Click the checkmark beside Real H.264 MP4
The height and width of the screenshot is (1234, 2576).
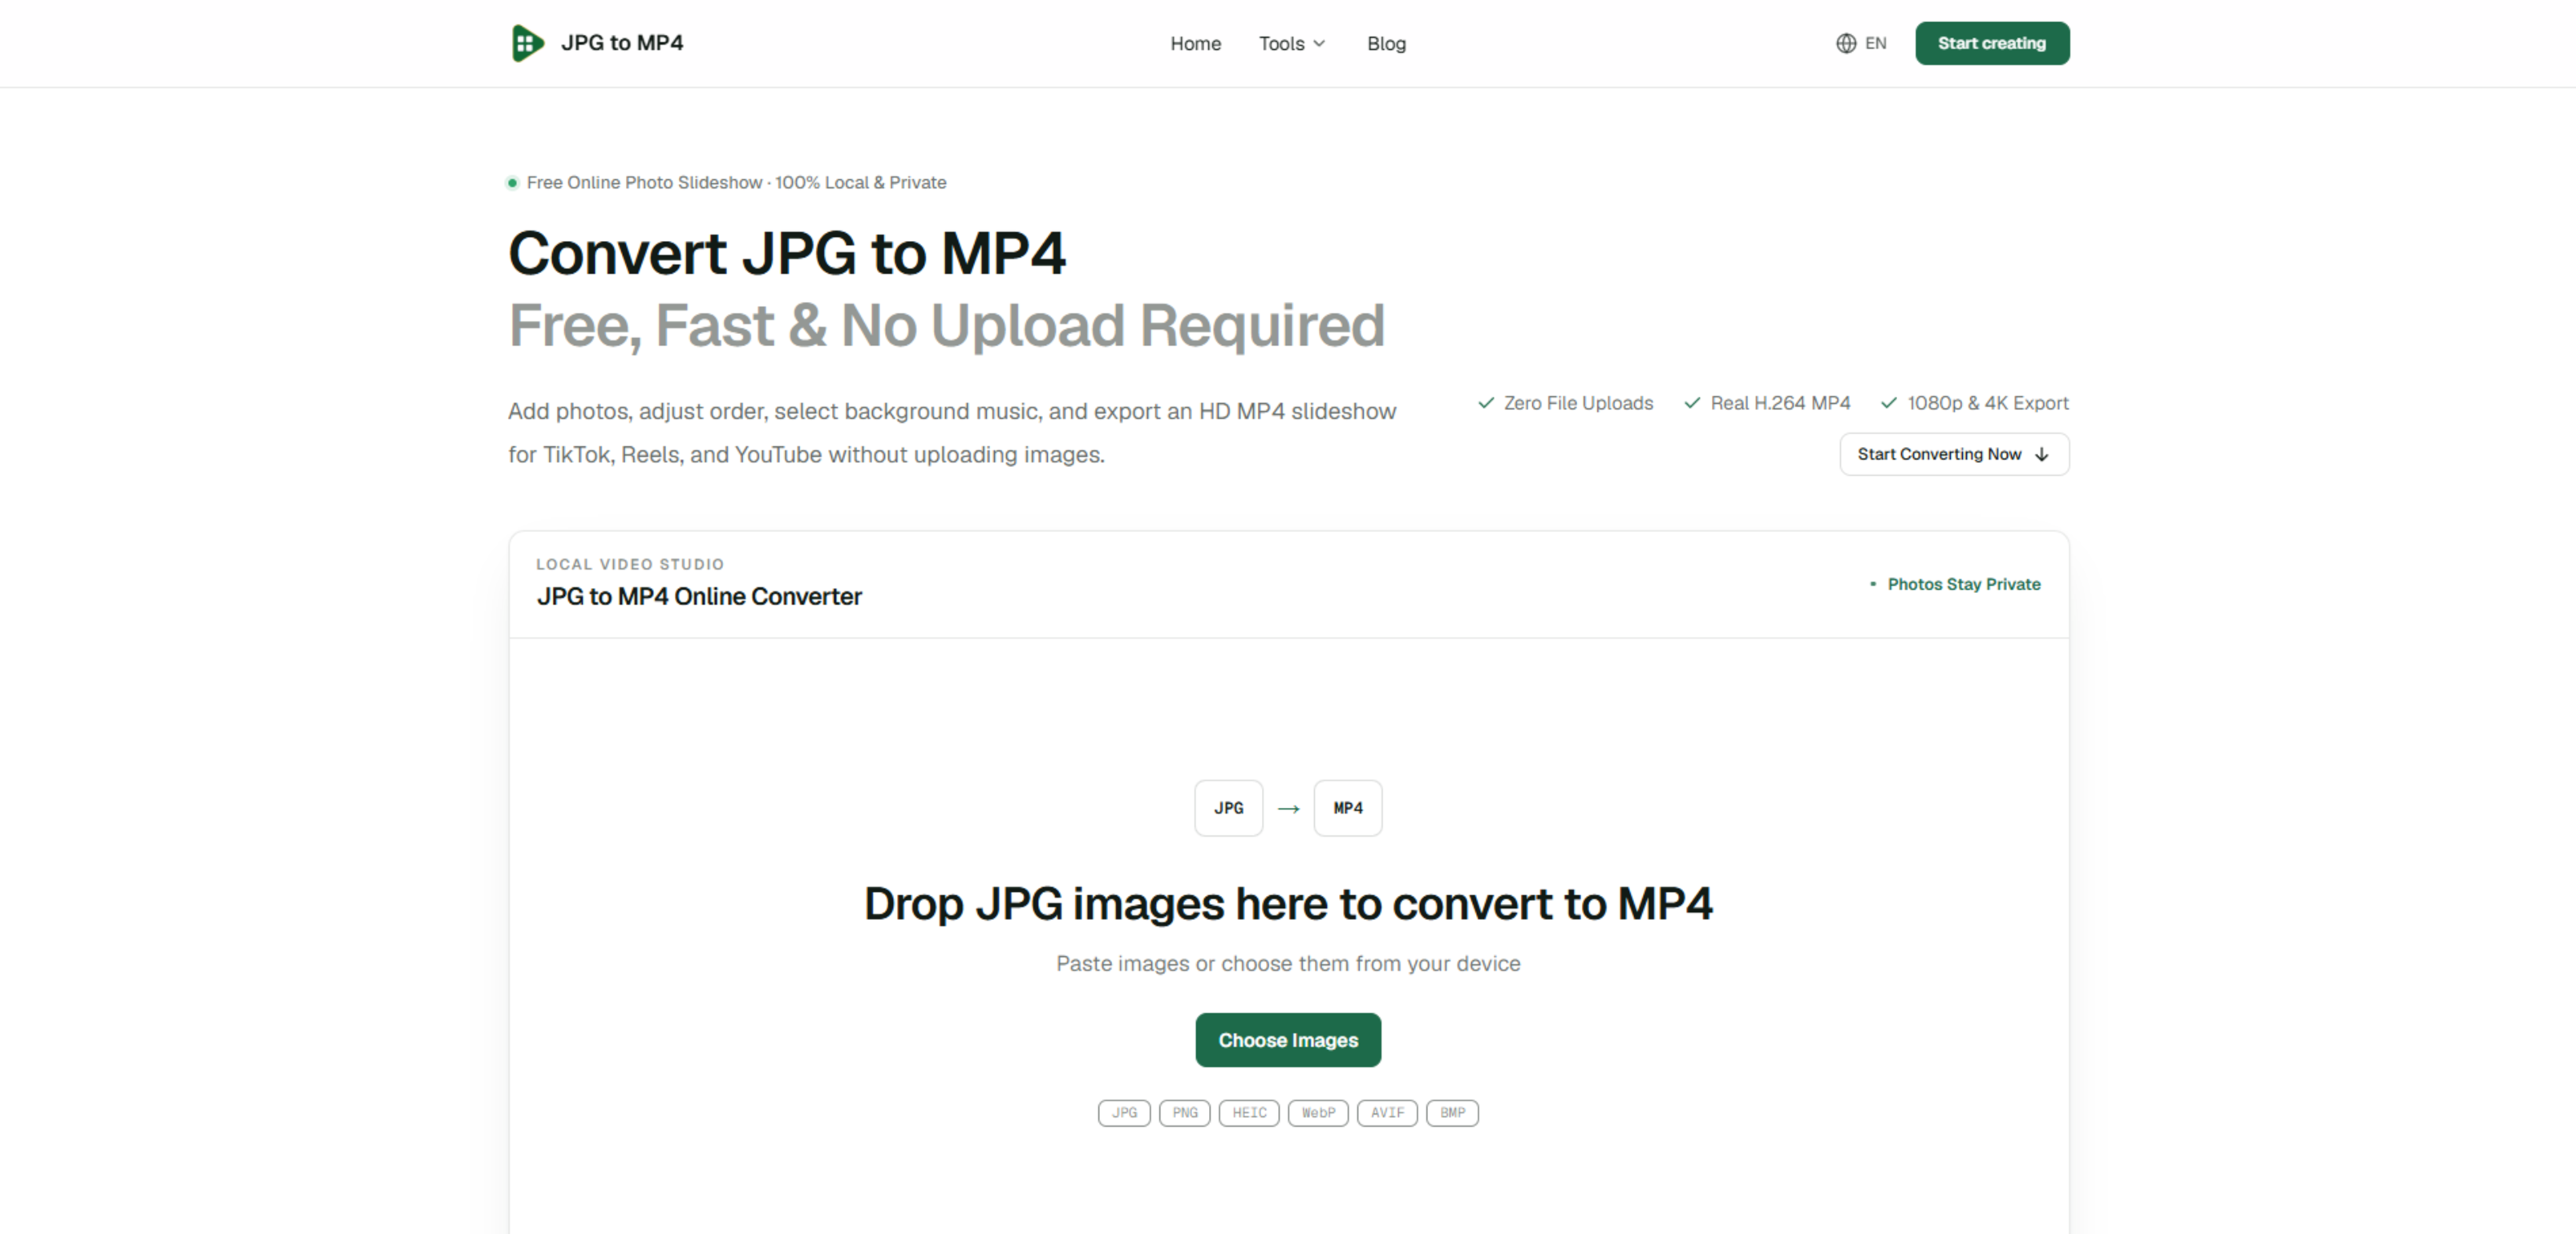tap(1692, 403)
